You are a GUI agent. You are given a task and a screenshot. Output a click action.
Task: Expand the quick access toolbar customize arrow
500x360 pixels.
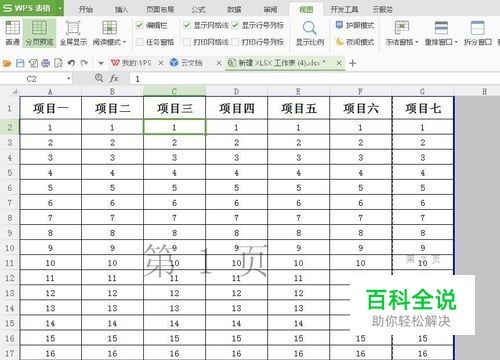[x=101, y=63]
